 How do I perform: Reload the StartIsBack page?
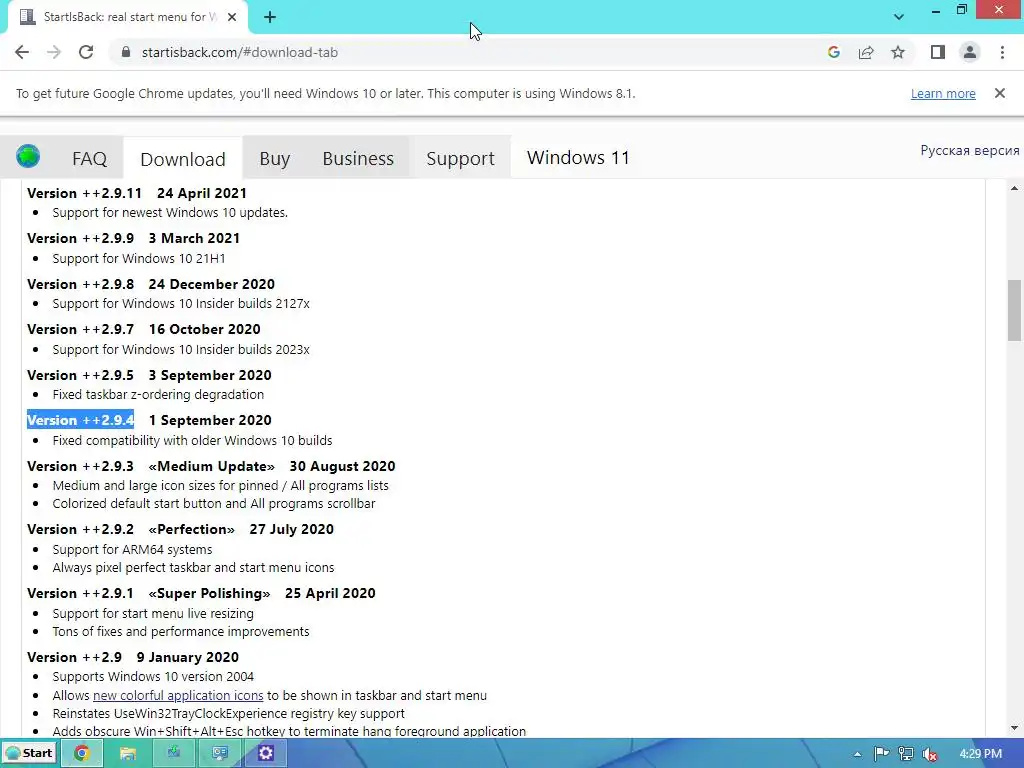(86, 52)
